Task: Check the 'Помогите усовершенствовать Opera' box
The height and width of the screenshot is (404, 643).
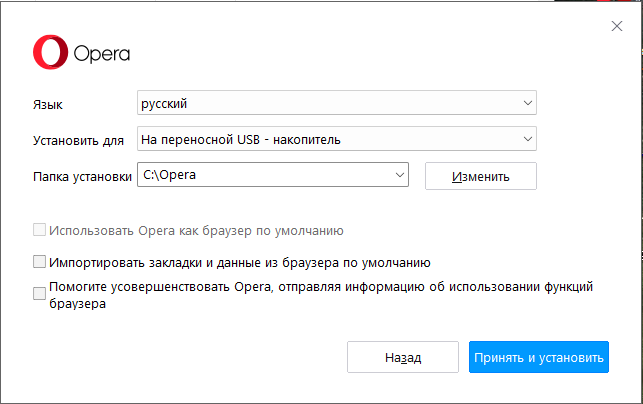Action: (40, 293)
